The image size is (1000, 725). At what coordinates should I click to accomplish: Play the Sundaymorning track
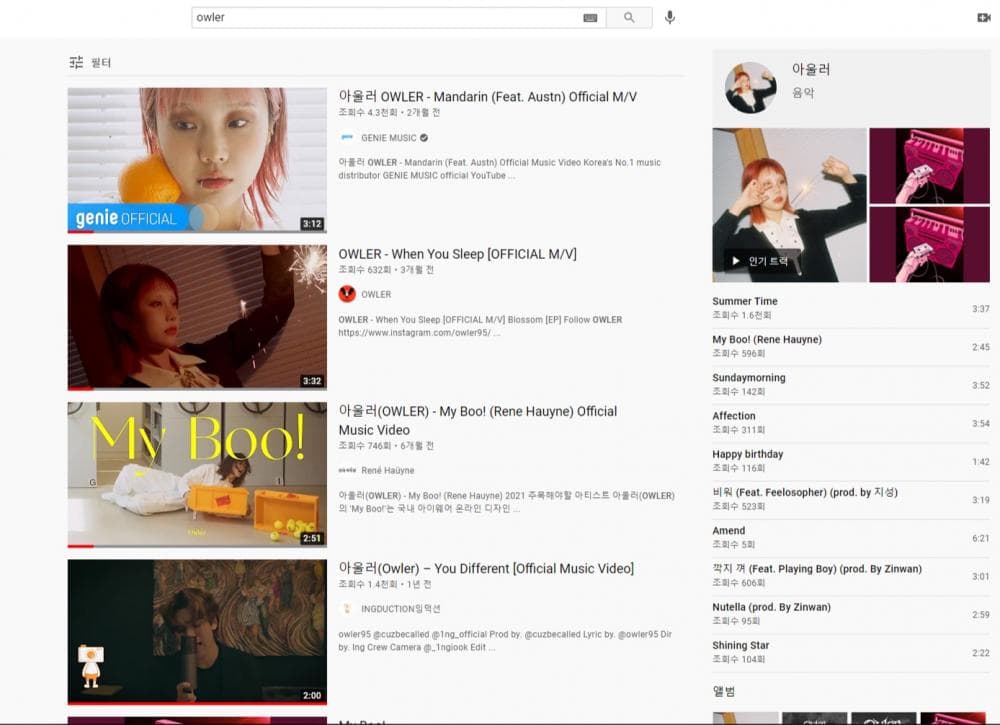pos(851,384)
